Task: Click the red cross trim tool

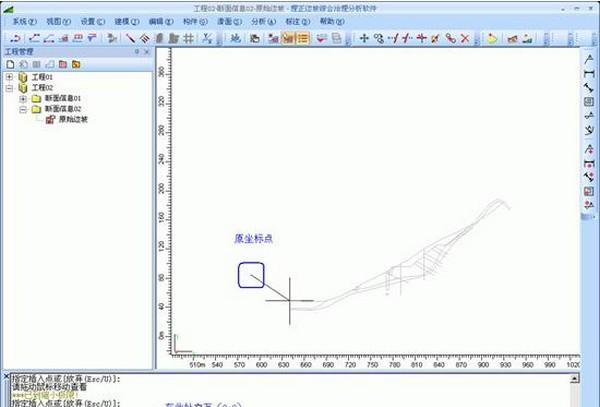Action: (x=421, y=38)
